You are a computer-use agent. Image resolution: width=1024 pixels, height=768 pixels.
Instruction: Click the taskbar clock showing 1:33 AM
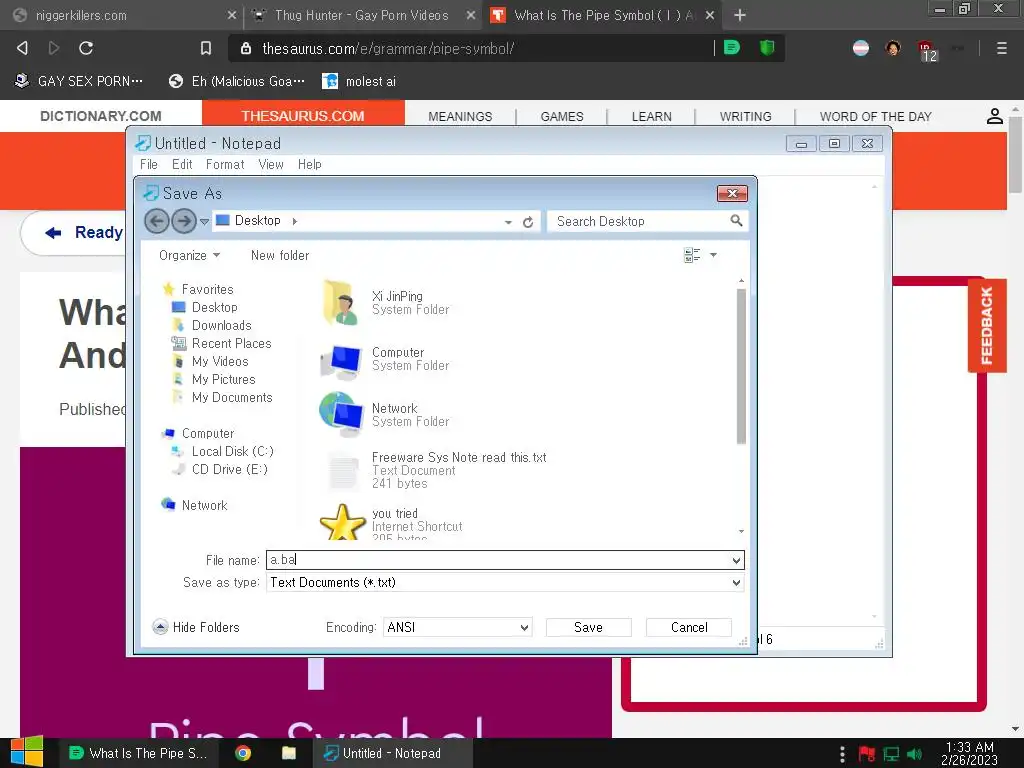click(969, 753)
